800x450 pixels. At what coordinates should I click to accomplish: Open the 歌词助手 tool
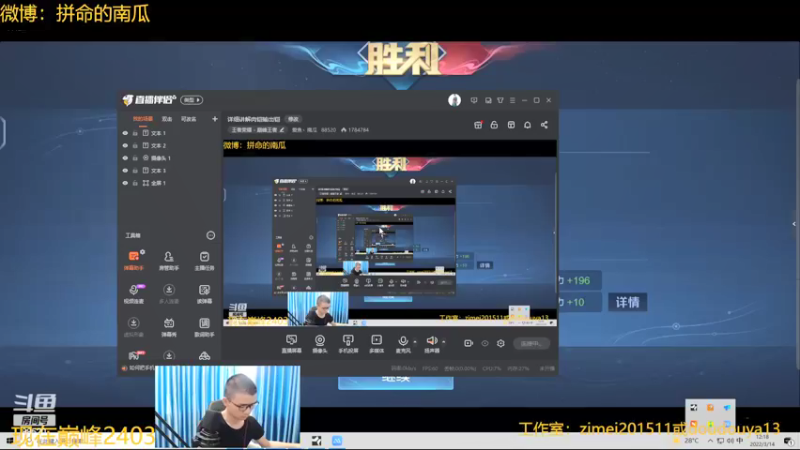[x=204, y=327]
